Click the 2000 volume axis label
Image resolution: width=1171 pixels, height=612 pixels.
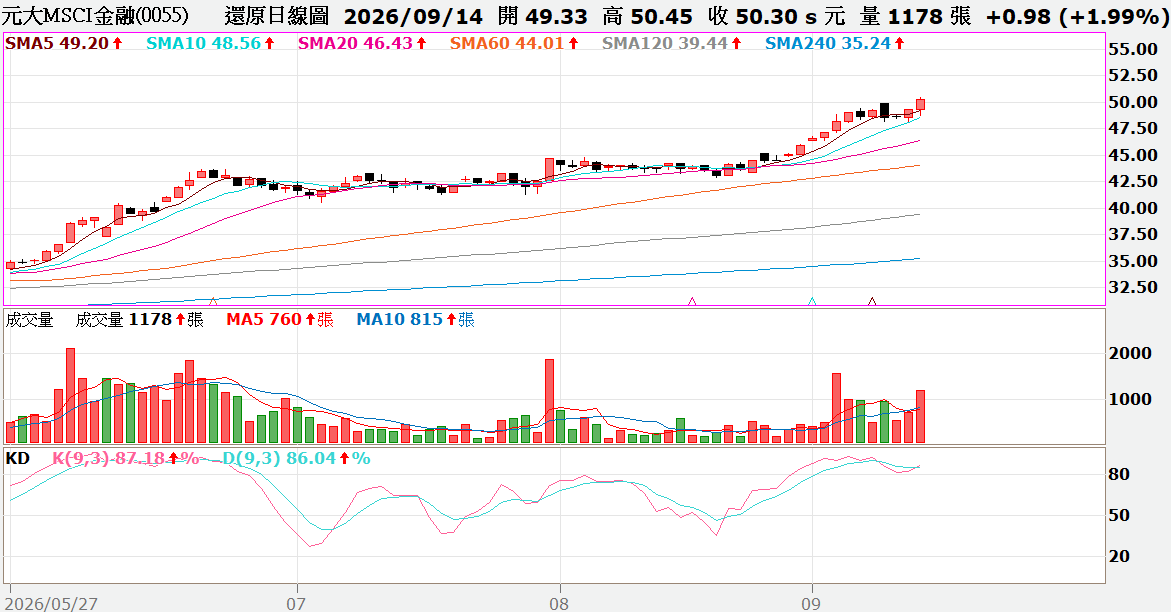point(1130,353)
